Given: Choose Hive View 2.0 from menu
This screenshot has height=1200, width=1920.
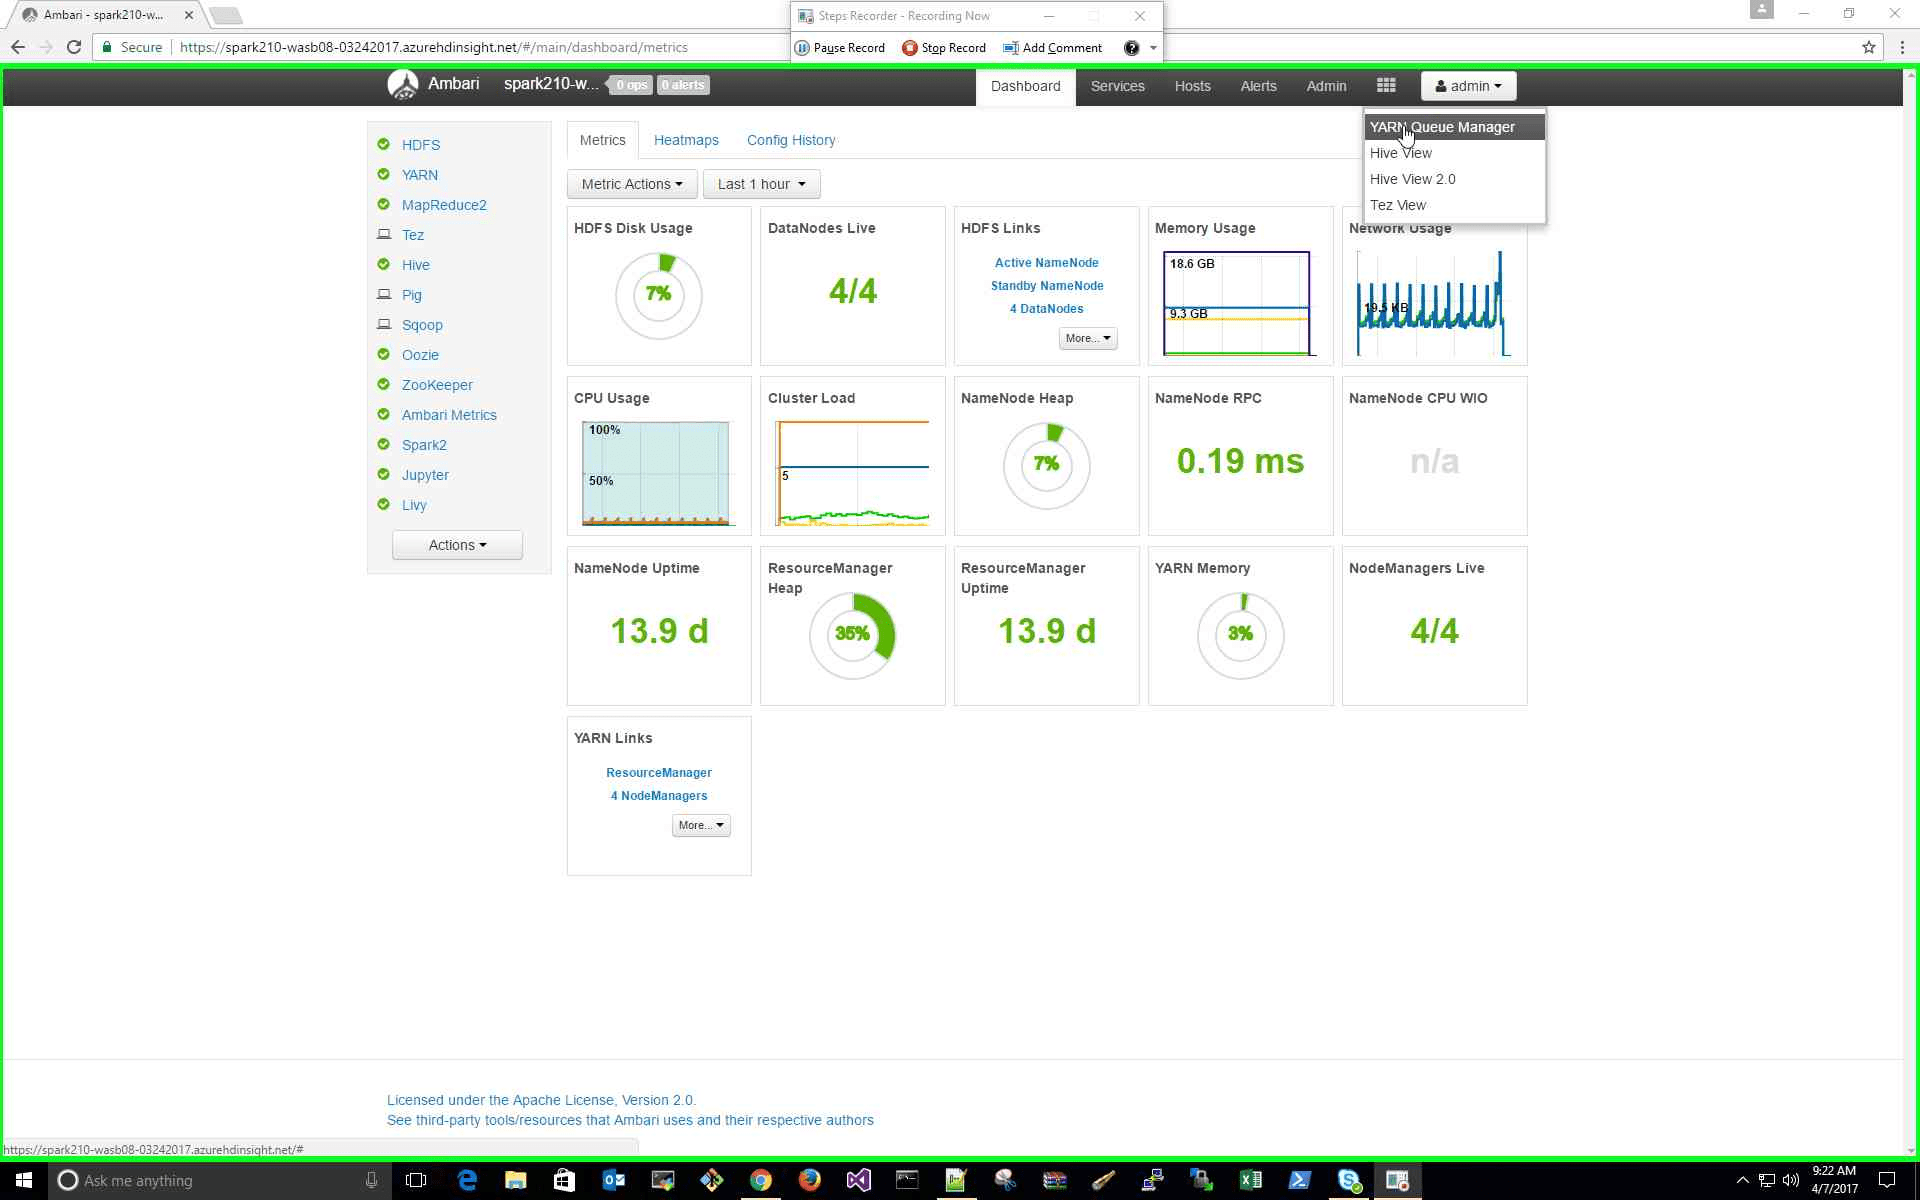Looking at the screenshot, I should pos(1412,179).
